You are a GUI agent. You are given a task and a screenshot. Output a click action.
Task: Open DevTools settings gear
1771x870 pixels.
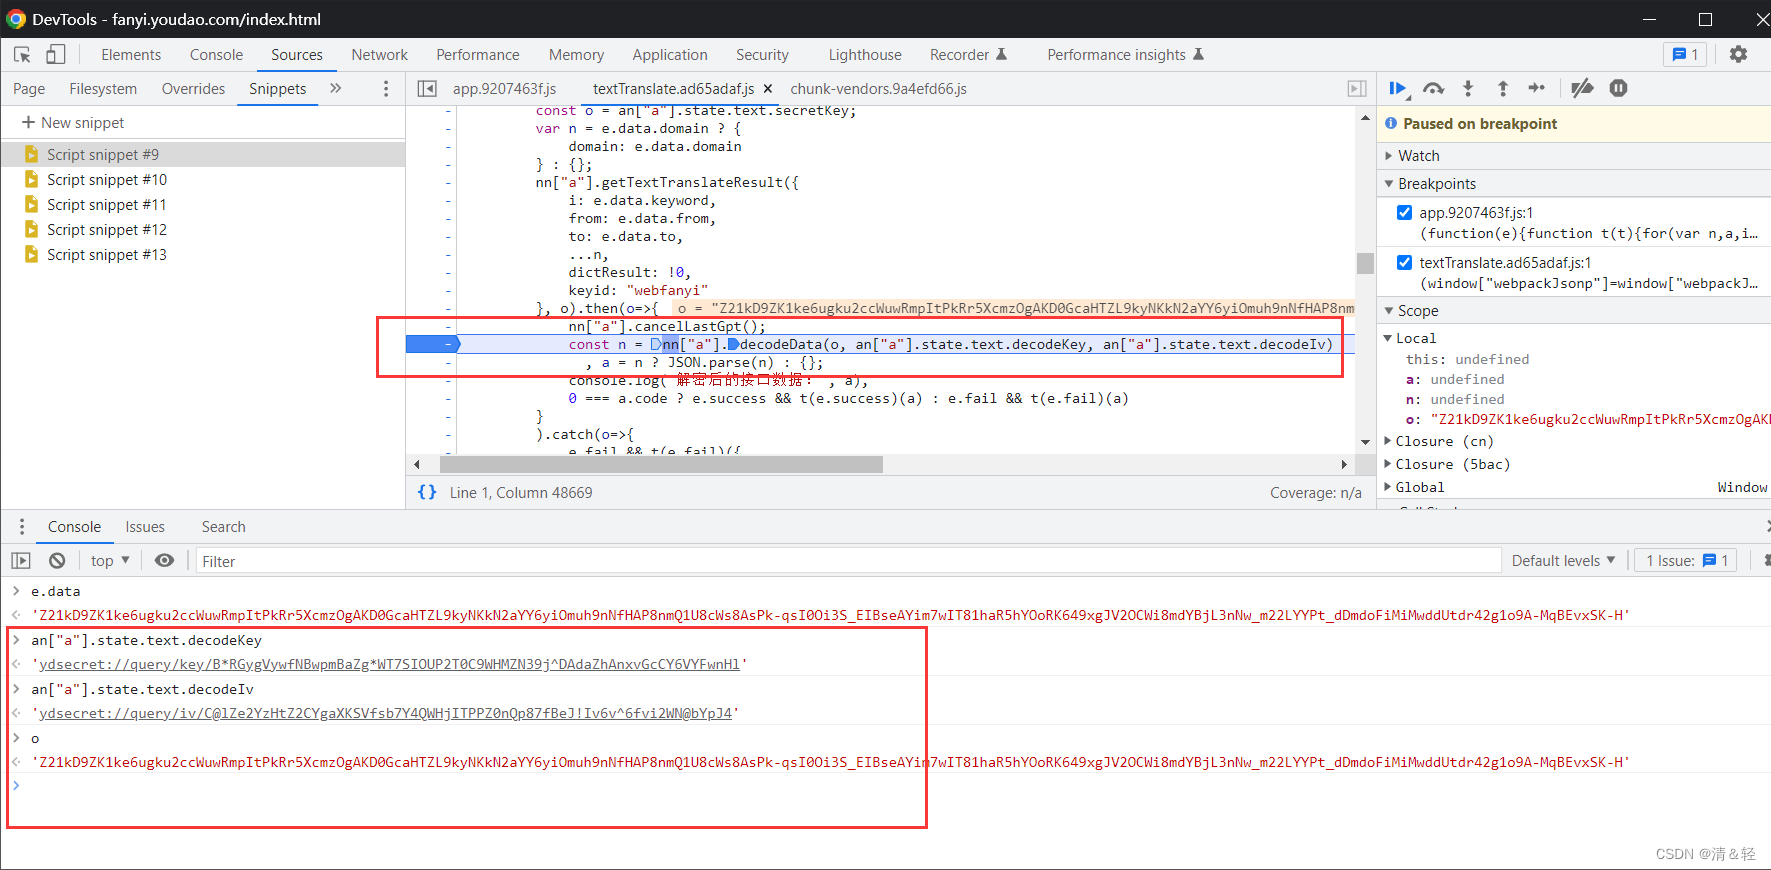click(x=1739, y=54)
